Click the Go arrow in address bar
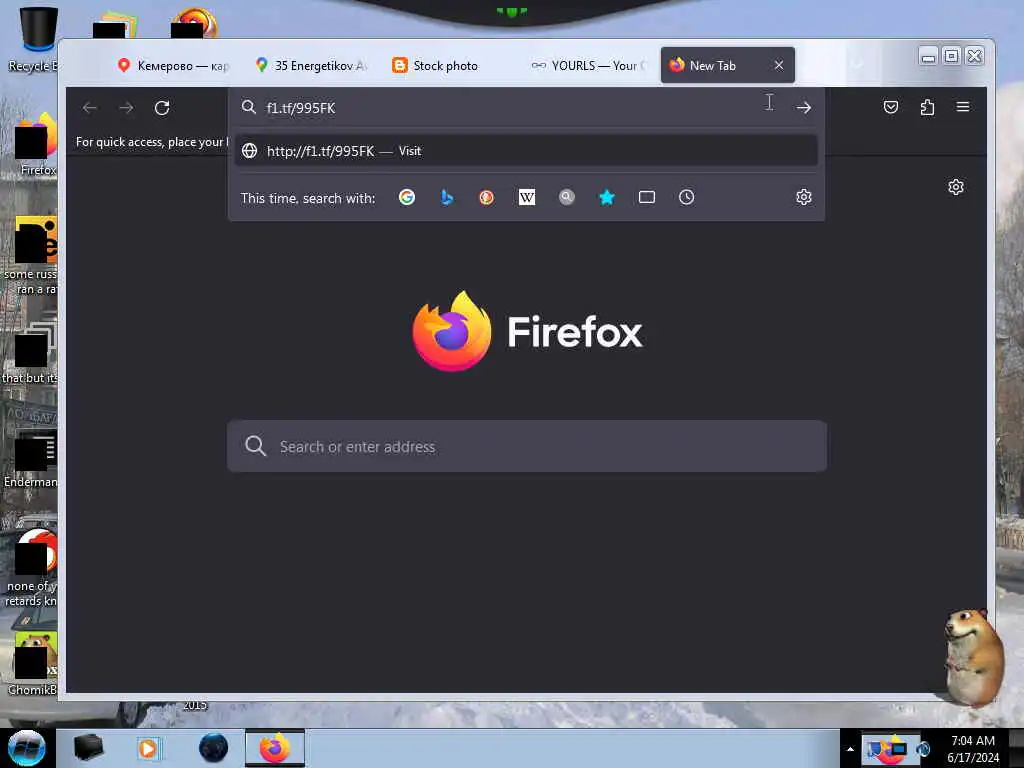The image size is (1024, 768). (x=804, y=108)
